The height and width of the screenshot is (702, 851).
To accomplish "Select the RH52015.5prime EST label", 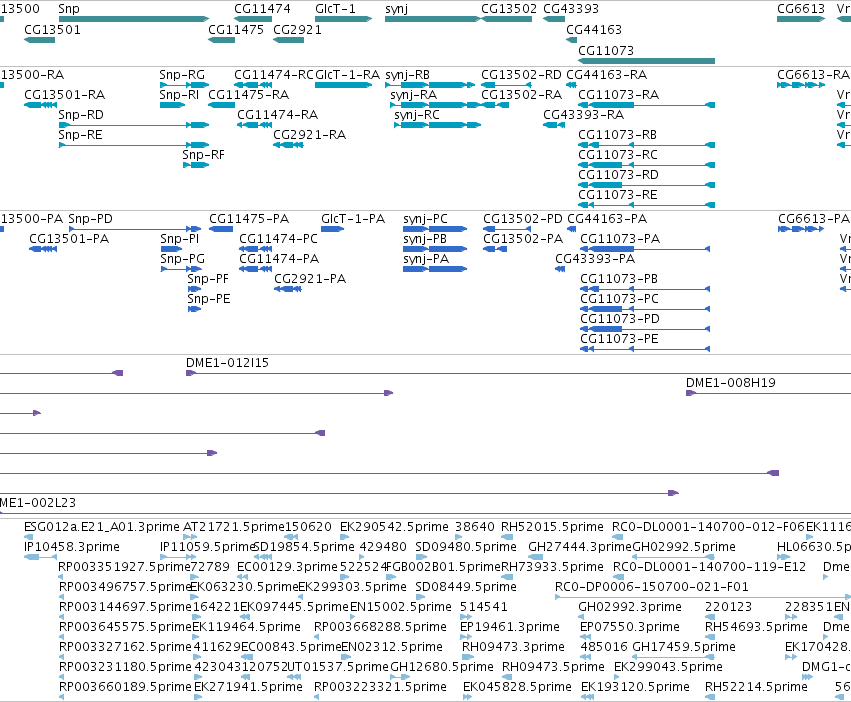I will pyautogui.click(x=552, y=527).
